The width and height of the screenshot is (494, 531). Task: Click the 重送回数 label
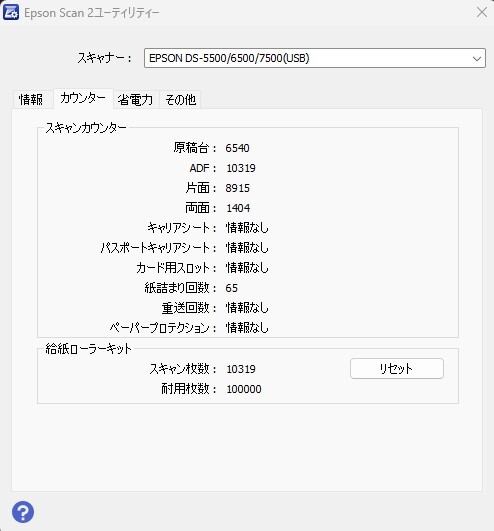[x=189, y=308]
